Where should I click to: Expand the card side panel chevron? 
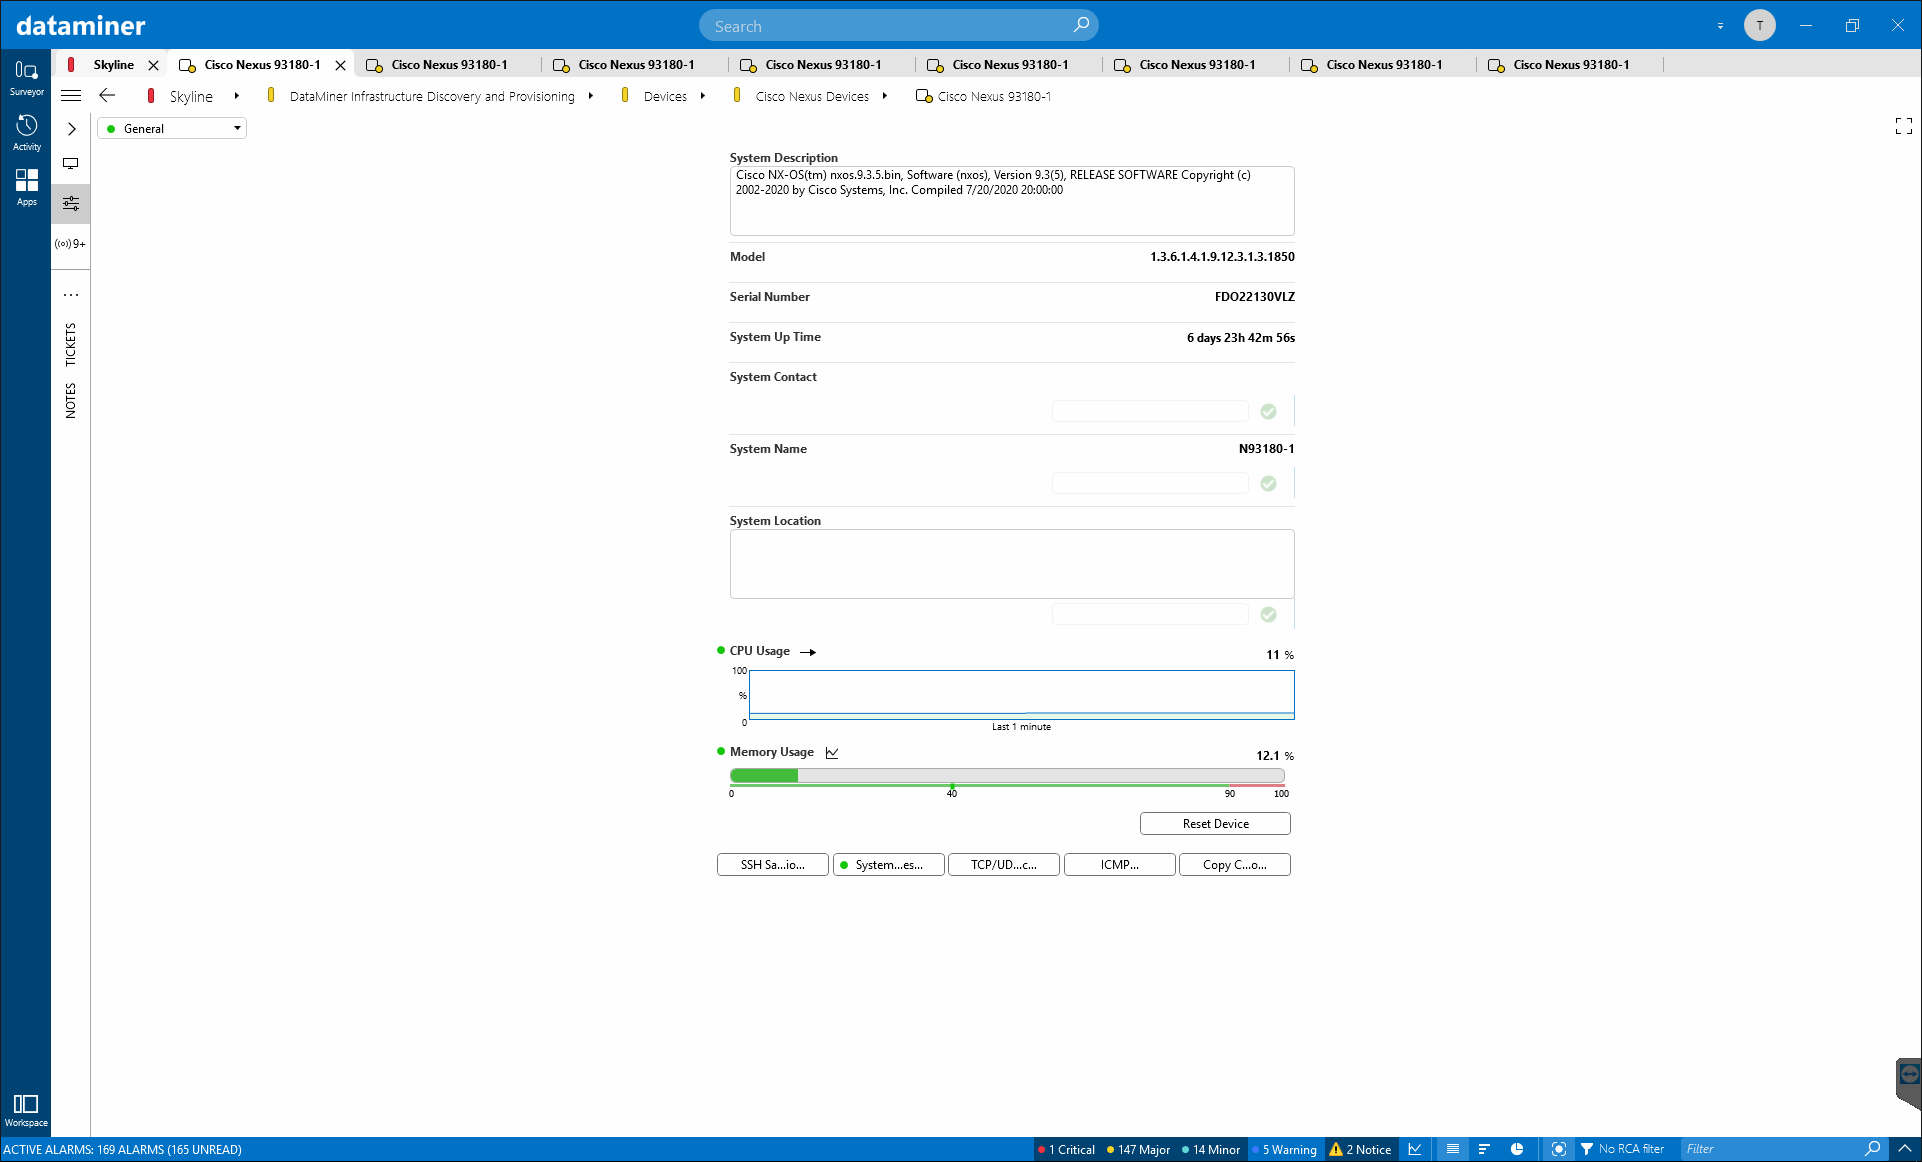coord(71,129)
